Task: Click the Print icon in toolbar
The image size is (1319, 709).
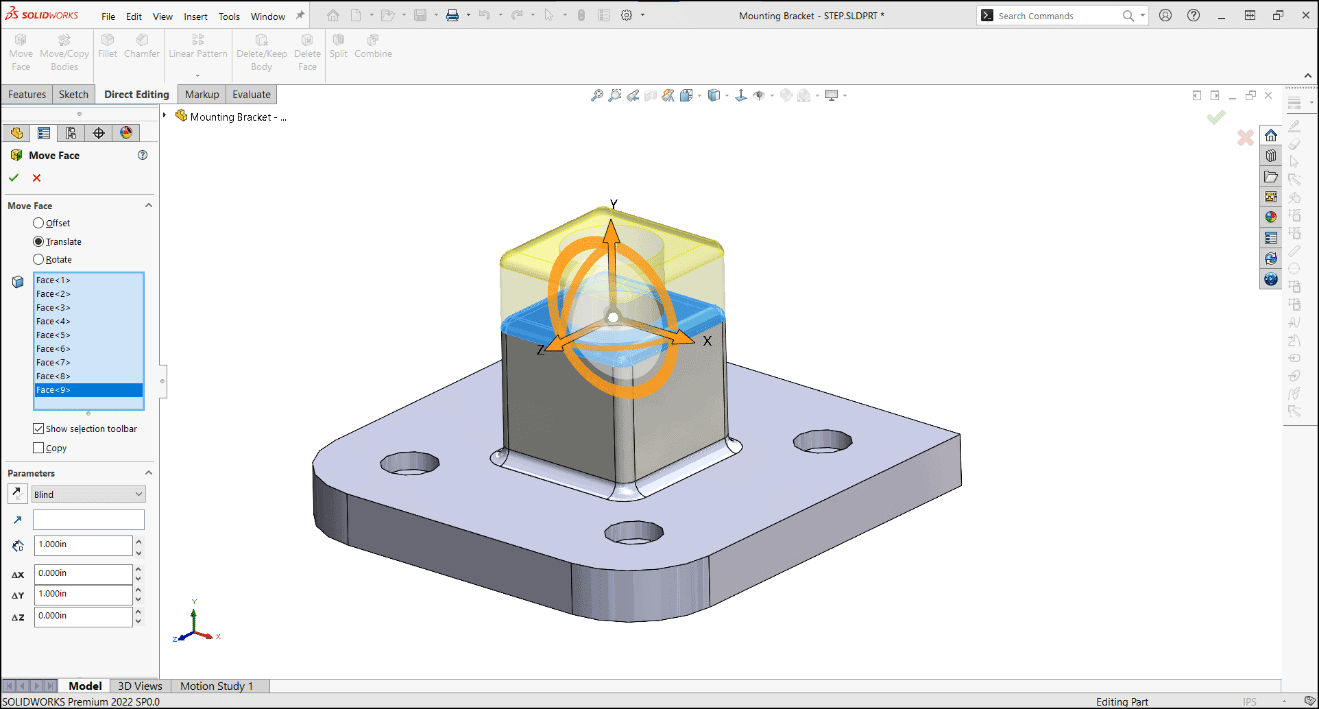Action: [452, 15]
